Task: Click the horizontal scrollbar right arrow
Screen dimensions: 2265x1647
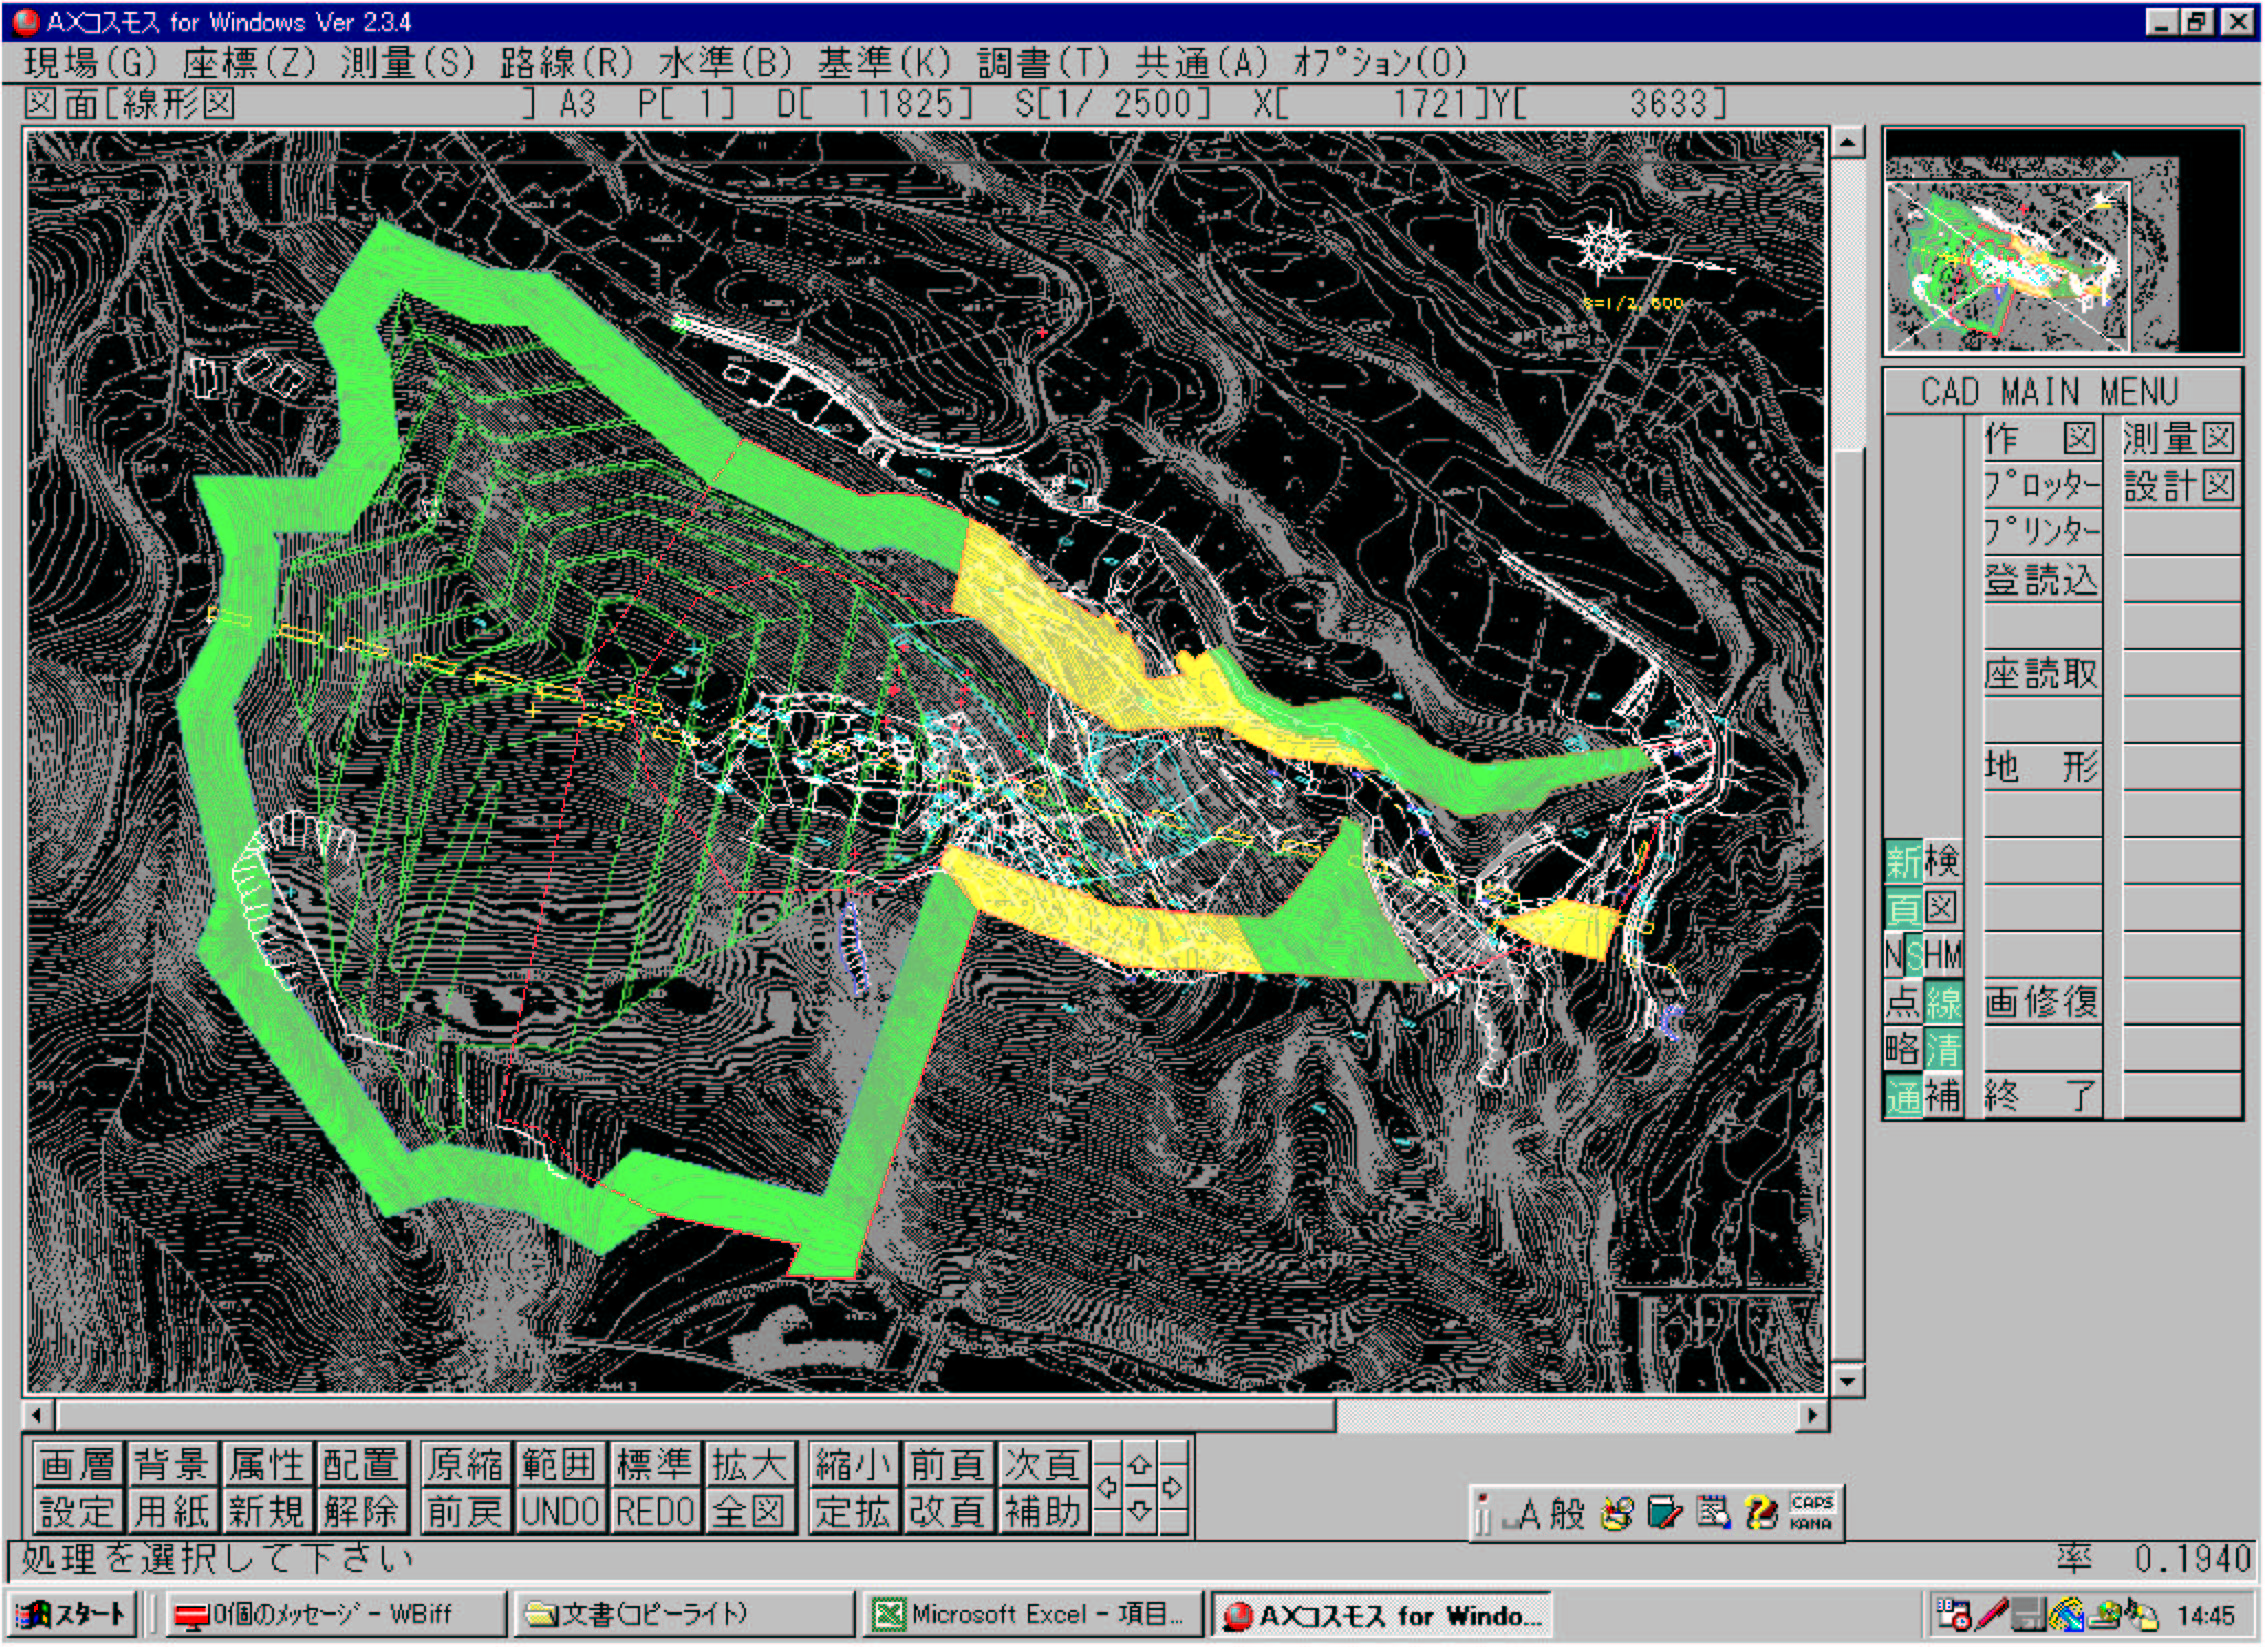Action: pyautogui.click(x=1812, y=1416)
